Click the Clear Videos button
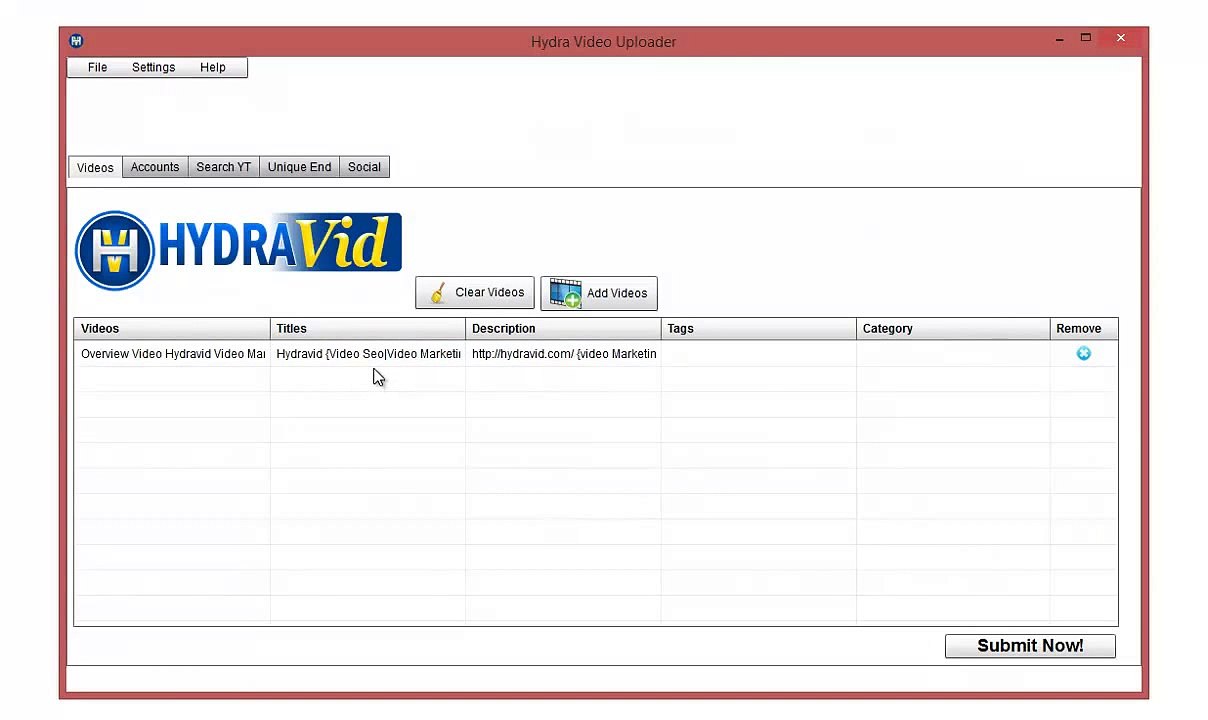 point(475,292)
